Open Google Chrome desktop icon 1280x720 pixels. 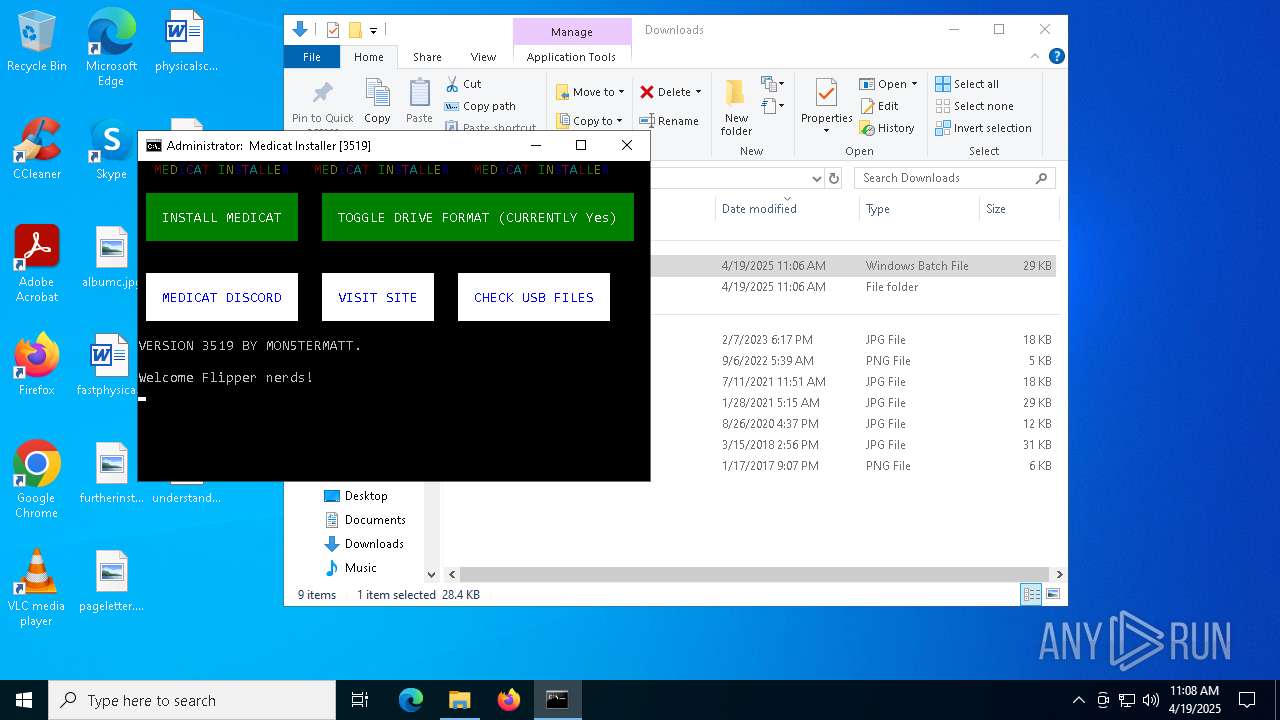point(37,480)
